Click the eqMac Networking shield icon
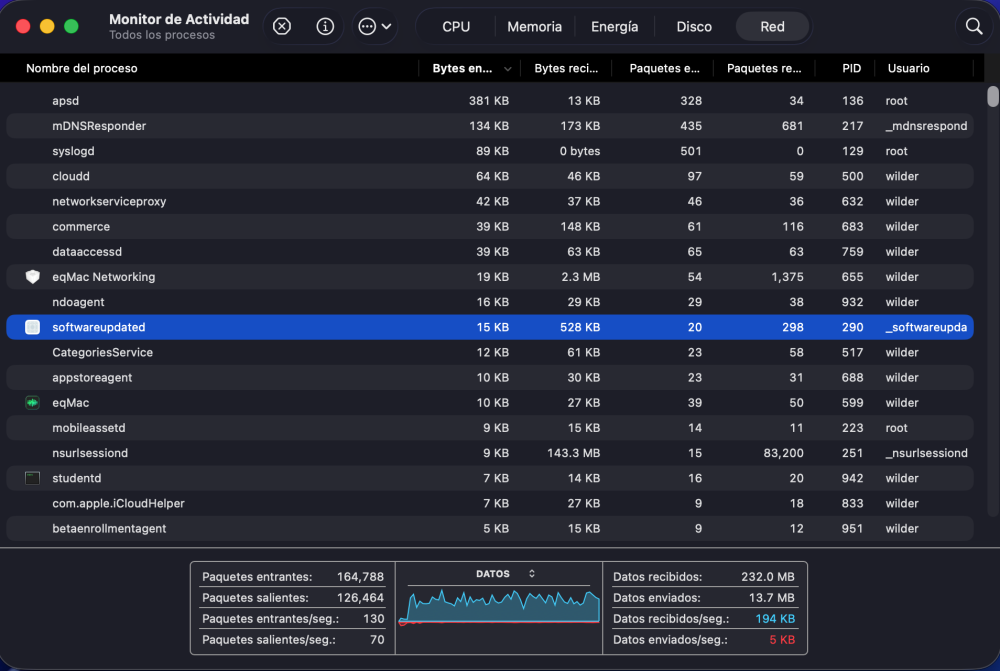 point(33,277)
